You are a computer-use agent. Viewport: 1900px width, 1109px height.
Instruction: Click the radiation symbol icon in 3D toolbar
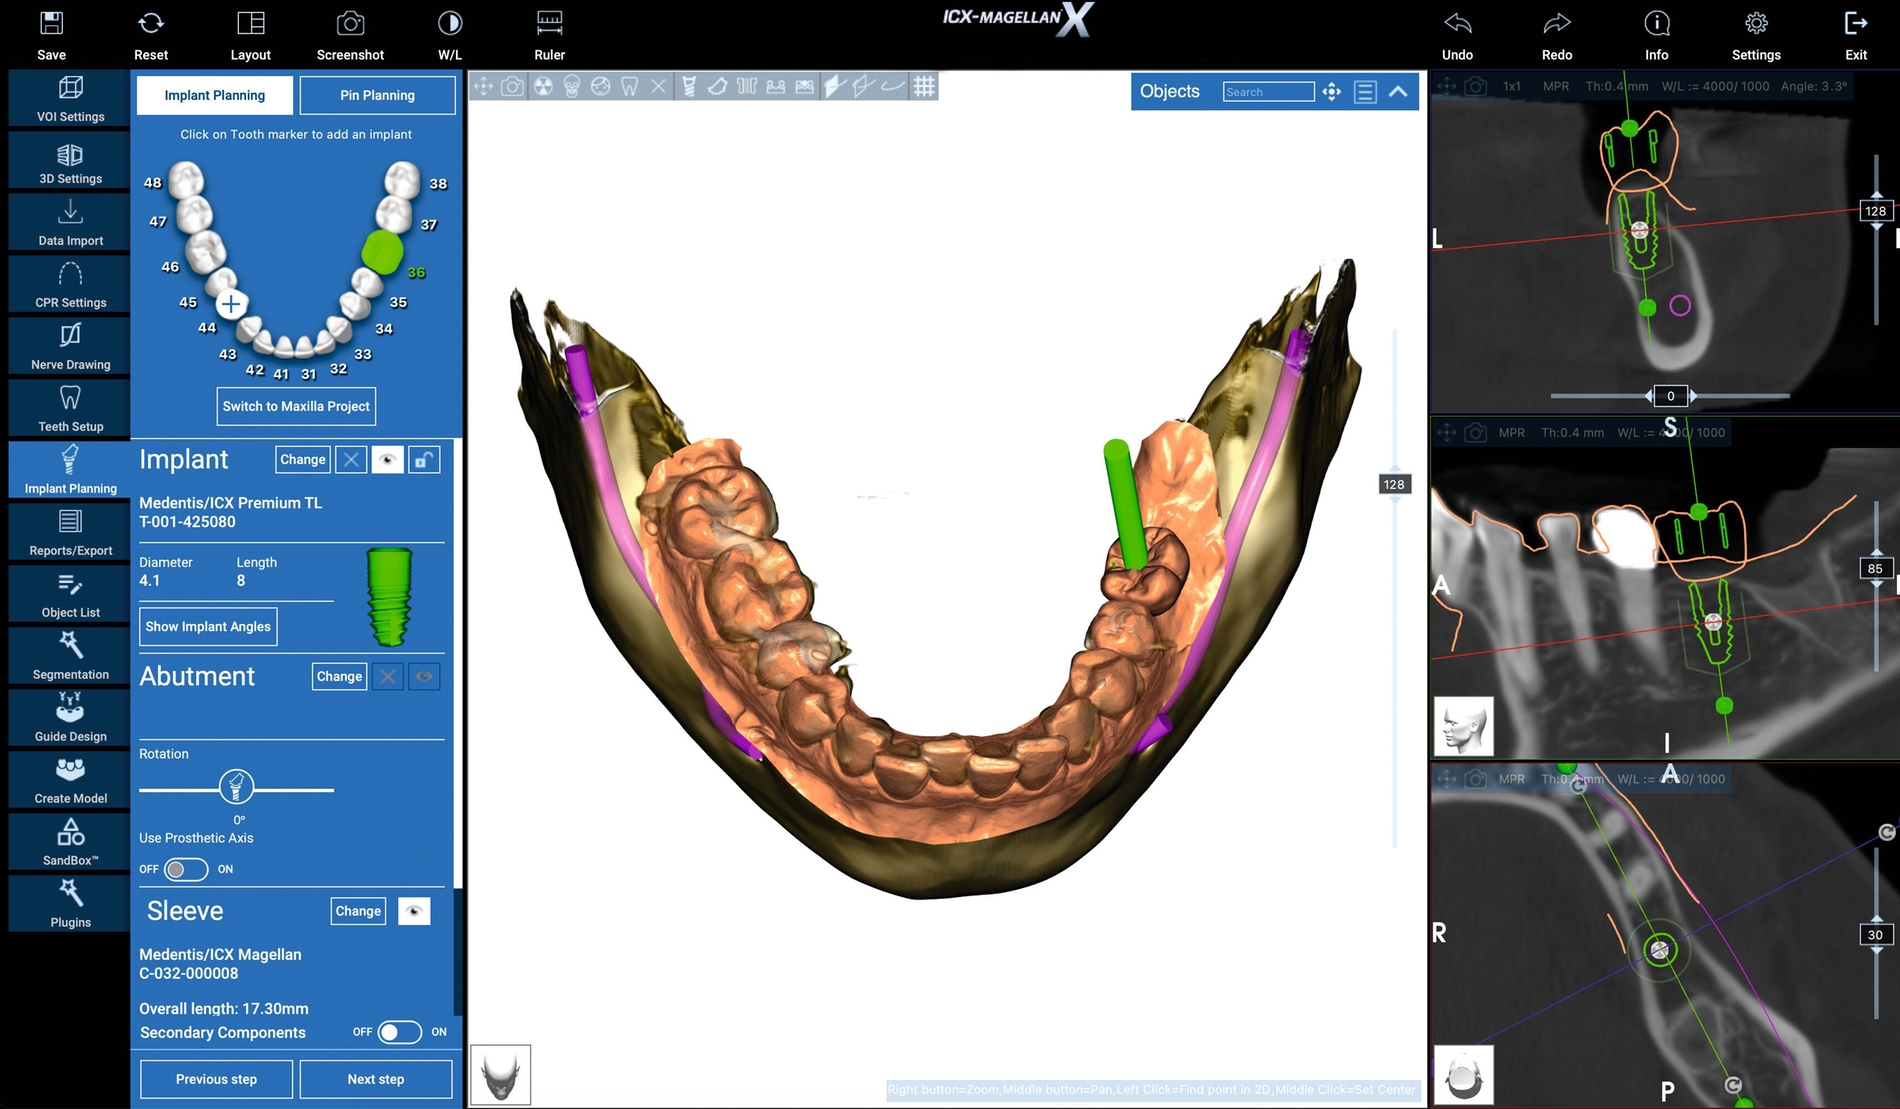(543, 87)
